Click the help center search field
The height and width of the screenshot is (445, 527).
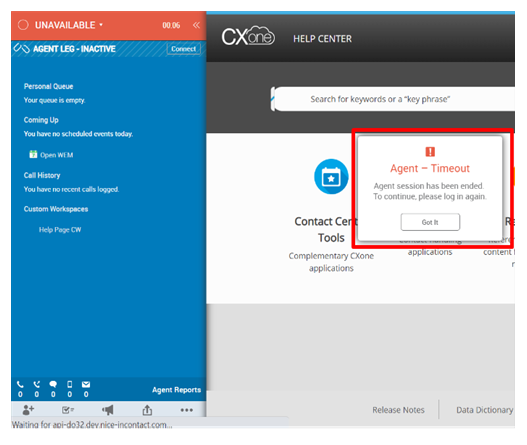coord(394,99)
